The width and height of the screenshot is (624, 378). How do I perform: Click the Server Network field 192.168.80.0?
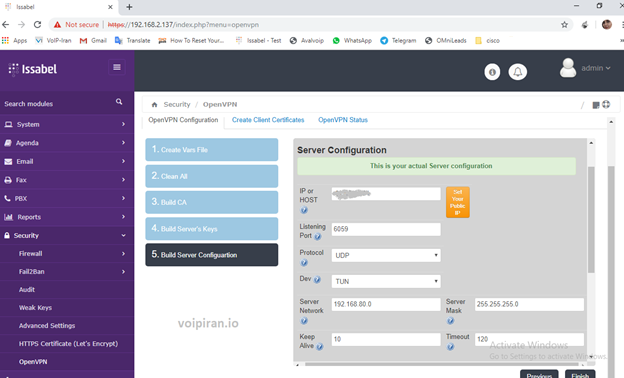pyautogui.click(x=386, y=304)
